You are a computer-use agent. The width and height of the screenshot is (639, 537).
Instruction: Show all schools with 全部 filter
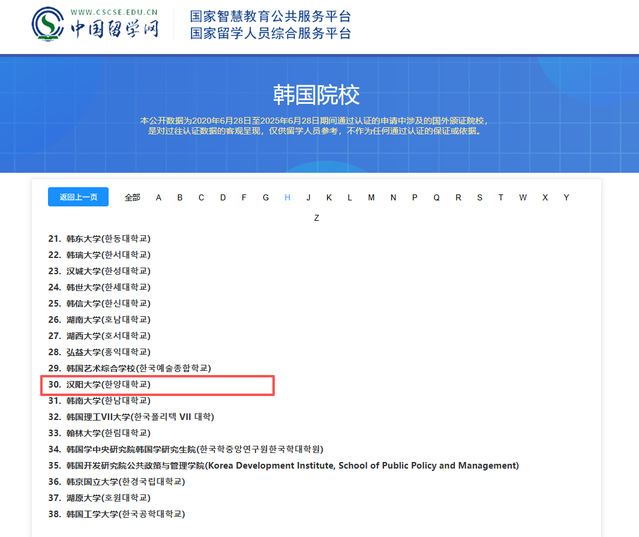tap(132, 198)
